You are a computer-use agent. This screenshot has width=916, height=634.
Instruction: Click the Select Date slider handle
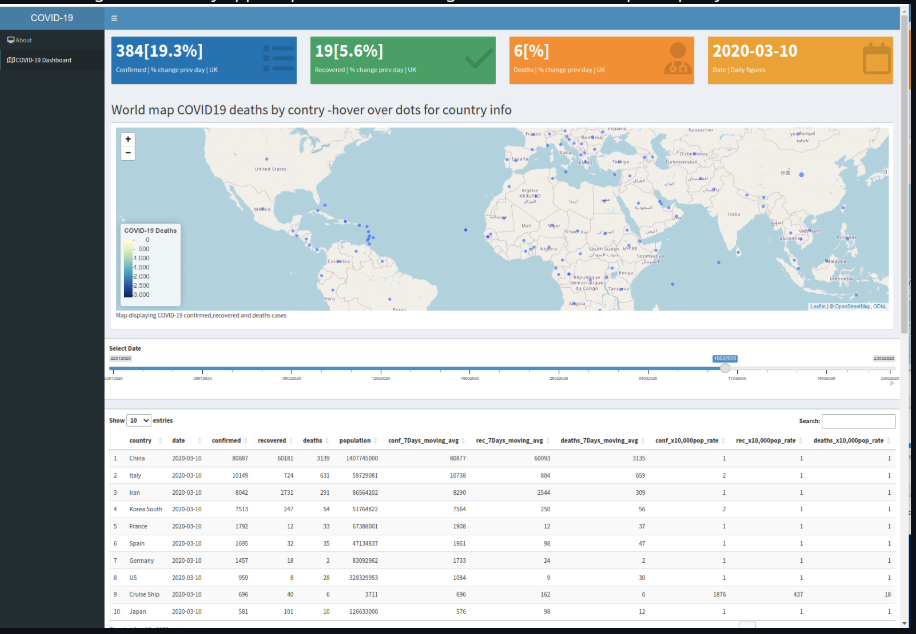[x=725, y=368]
